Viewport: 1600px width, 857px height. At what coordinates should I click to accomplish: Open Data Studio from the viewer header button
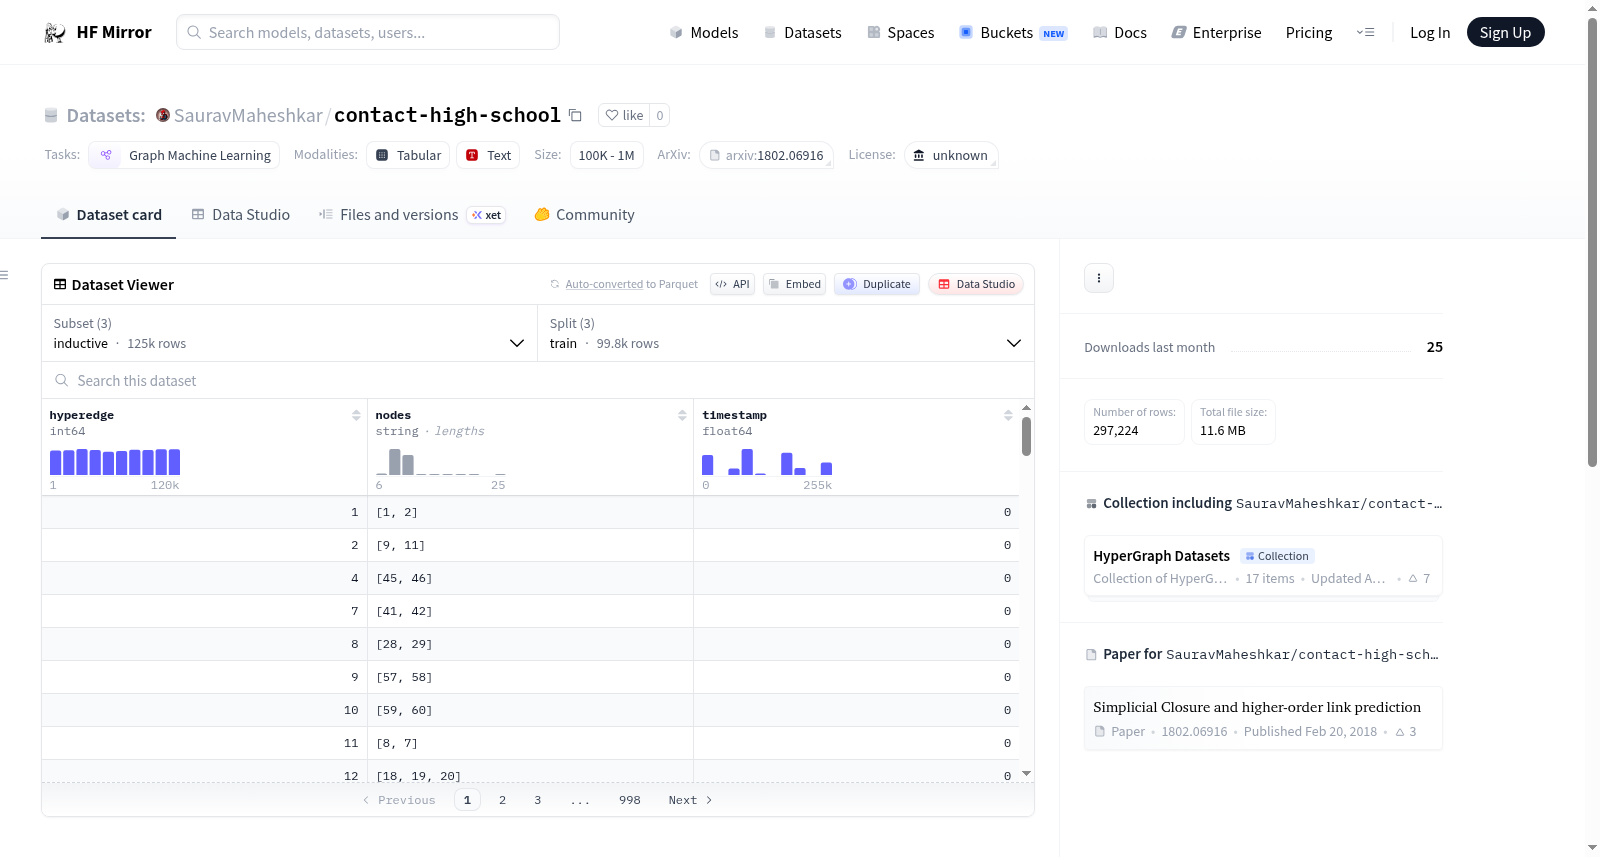tap(976, 284)
